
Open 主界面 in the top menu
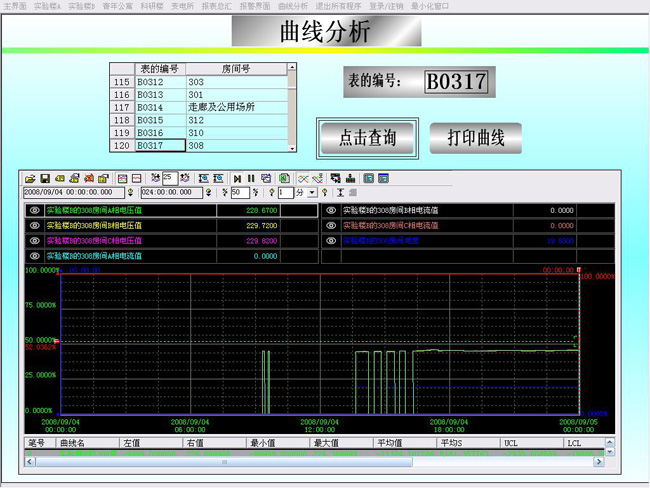click(x=15, y=6)
